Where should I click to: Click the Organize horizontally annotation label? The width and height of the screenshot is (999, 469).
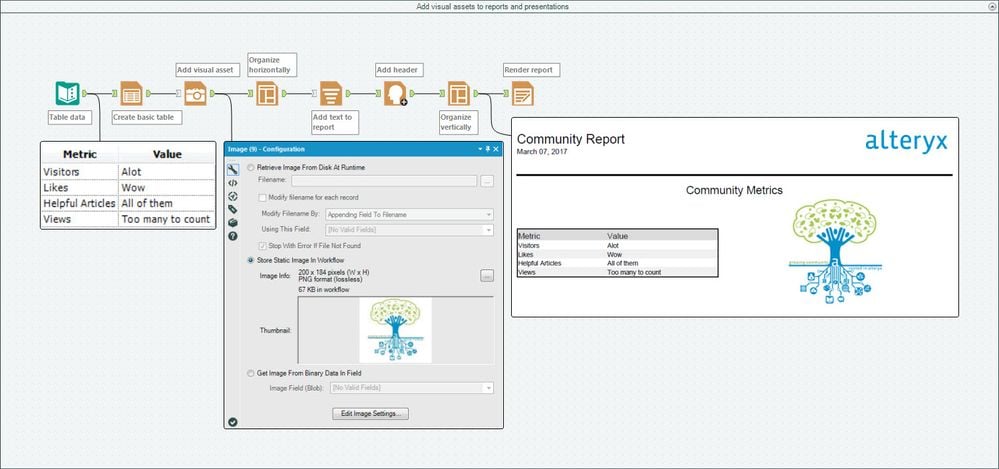coord(272,64)
